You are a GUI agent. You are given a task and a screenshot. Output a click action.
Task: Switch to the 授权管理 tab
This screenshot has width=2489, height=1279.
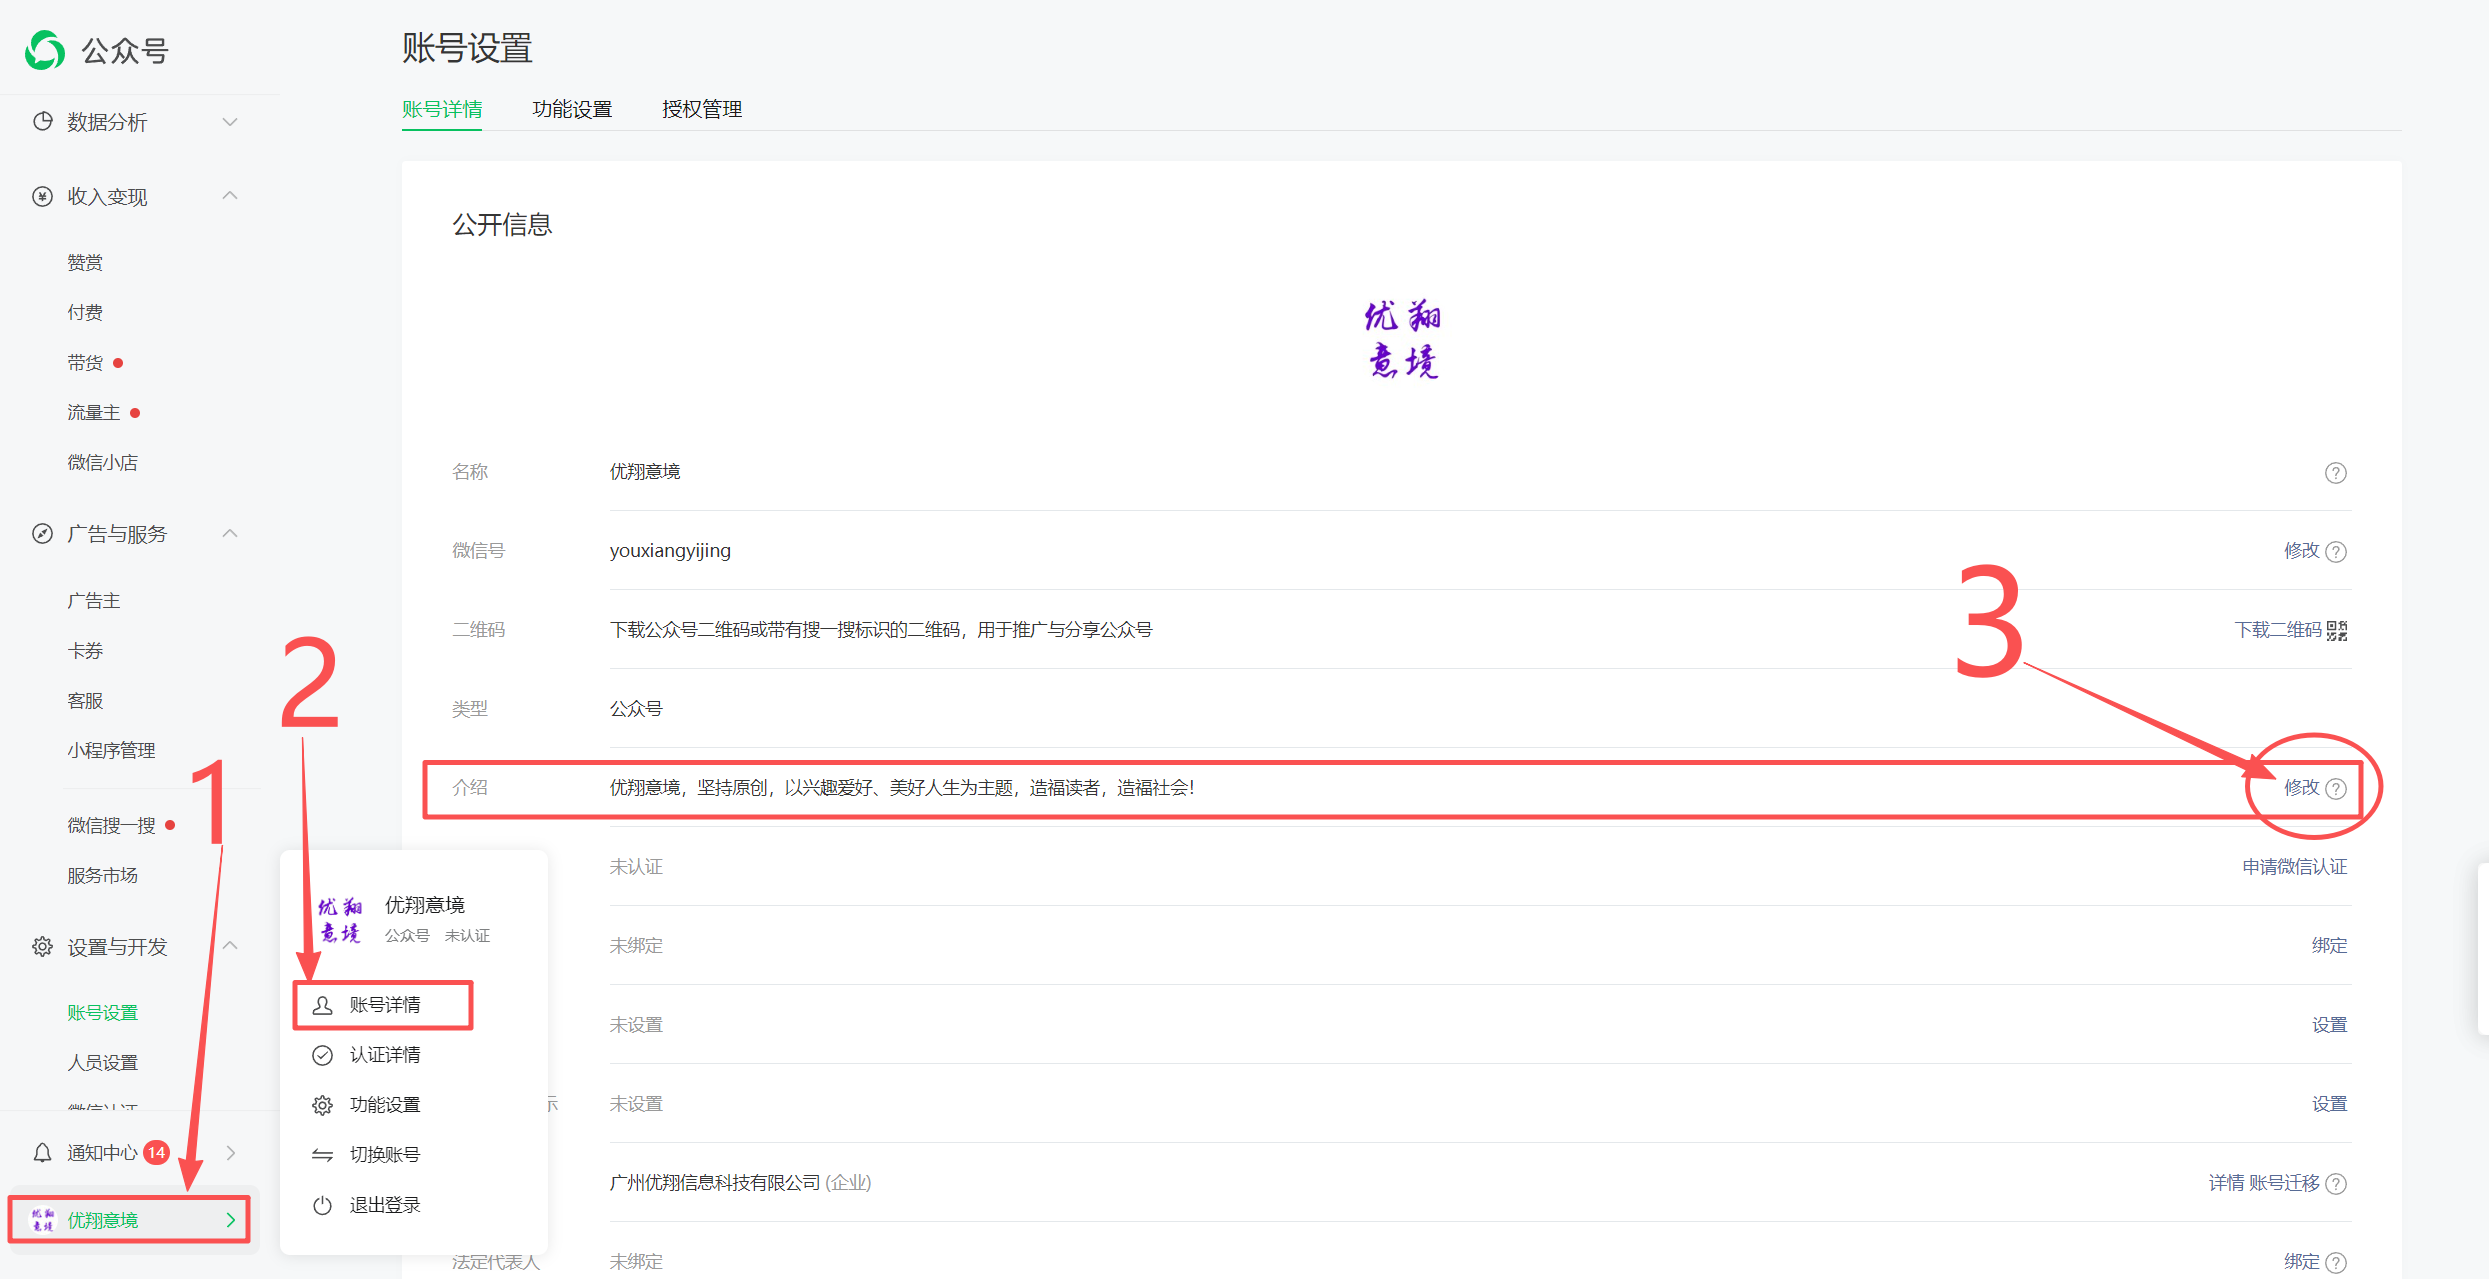tap(702, 109)
